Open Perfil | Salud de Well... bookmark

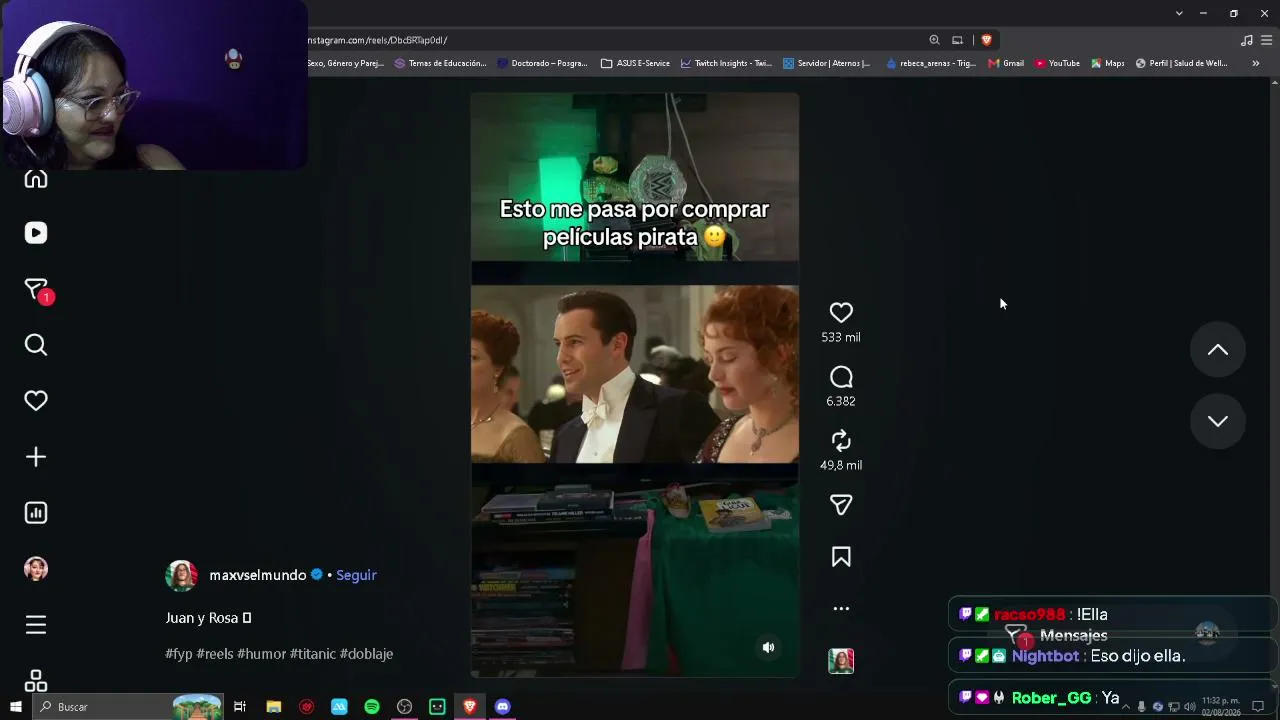pyautogui.click(x=1181, y=63)
